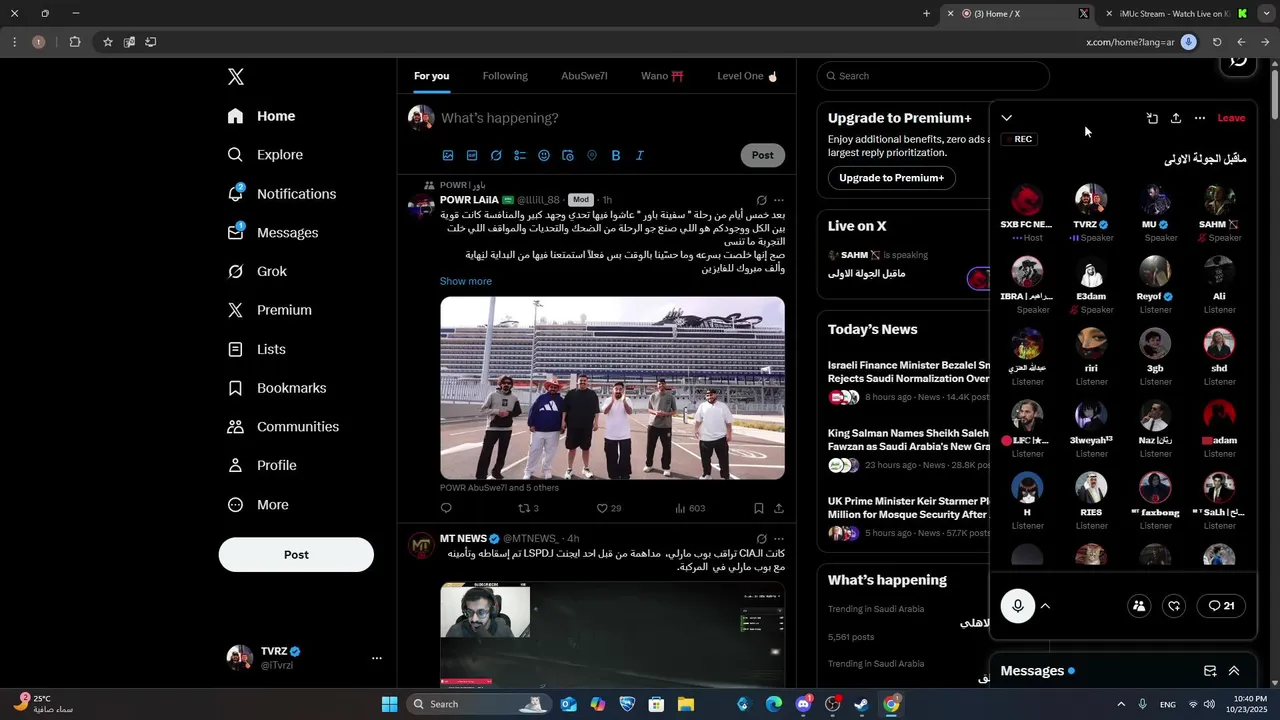Viewport: 1280px width, 720px height.
Task: Switch to the AbuSwe7l tab
Action: [584, 76]
